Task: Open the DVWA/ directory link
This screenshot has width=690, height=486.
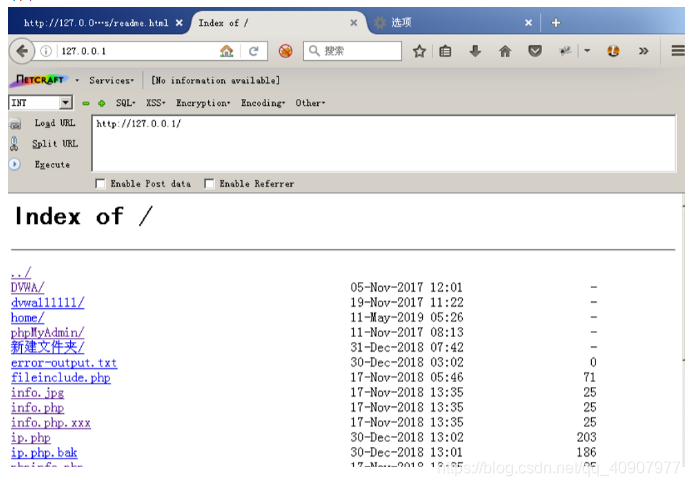Action: tap(27, 287)
